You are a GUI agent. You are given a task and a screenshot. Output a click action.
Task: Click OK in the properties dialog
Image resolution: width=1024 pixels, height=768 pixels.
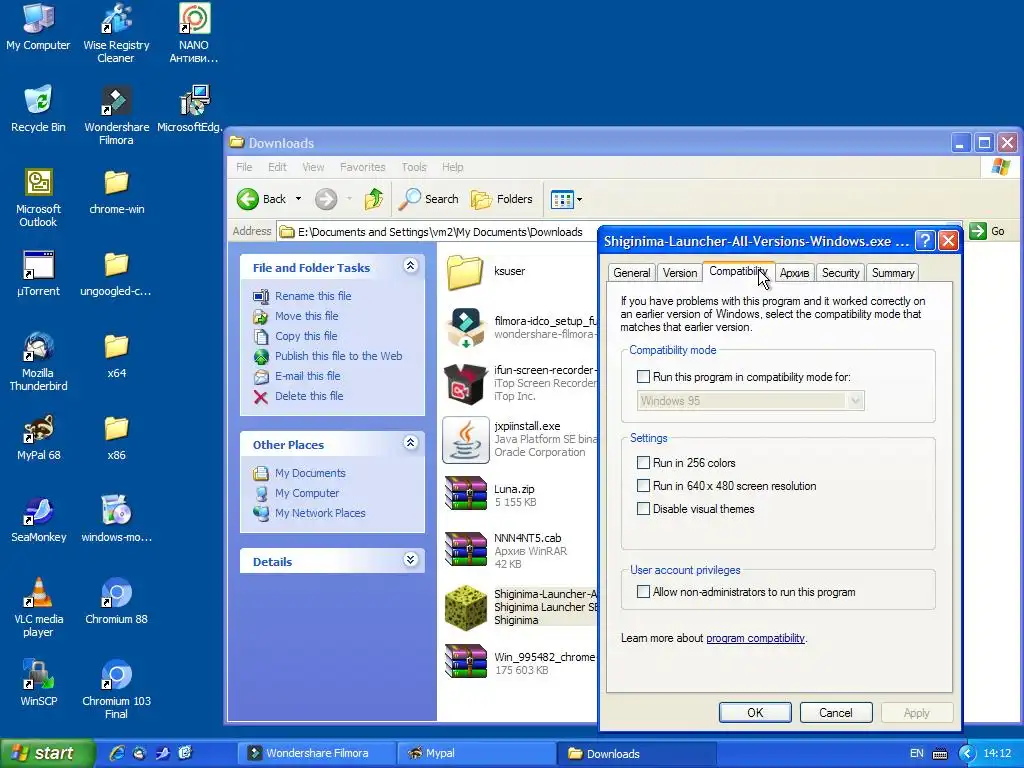pos(755,712)
